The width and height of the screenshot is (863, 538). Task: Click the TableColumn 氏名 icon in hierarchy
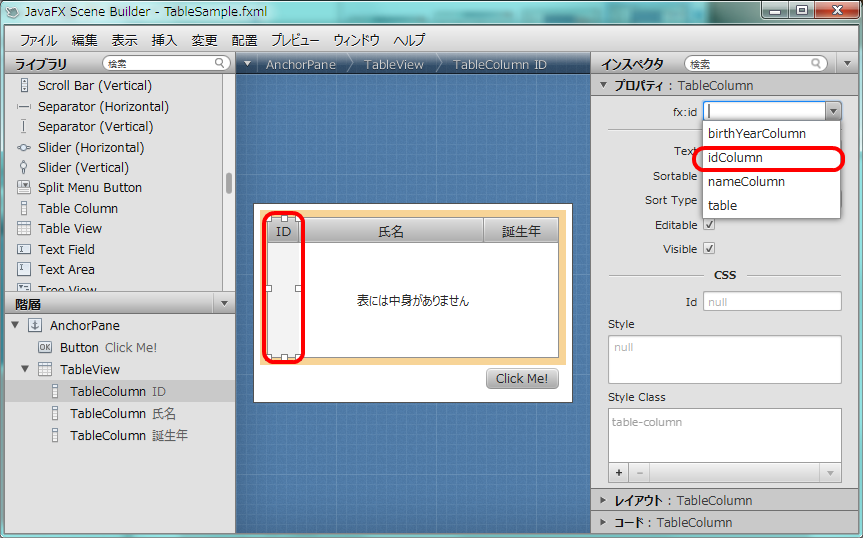point(54,413)
